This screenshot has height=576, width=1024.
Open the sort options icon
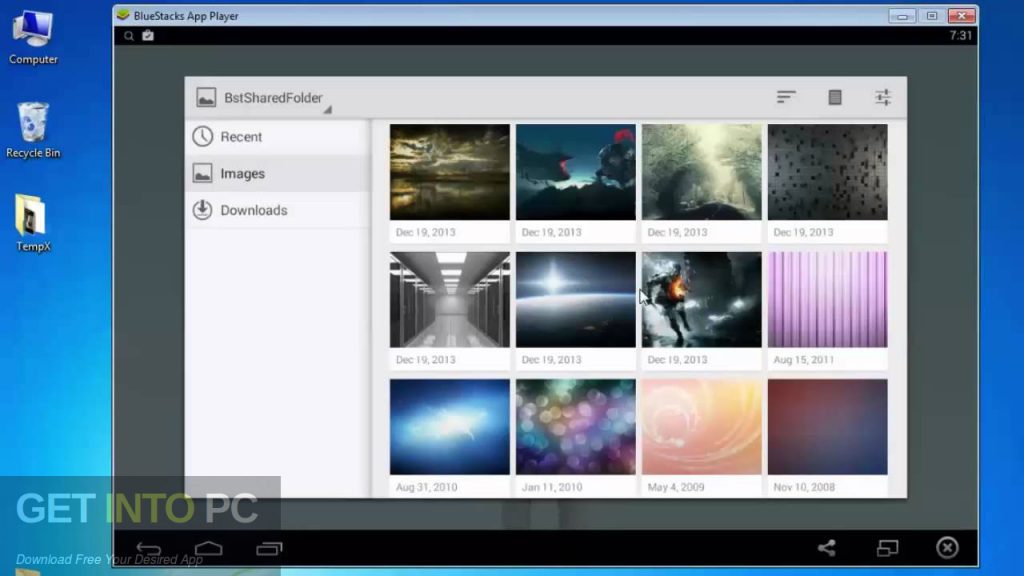[x=786, y=97]
